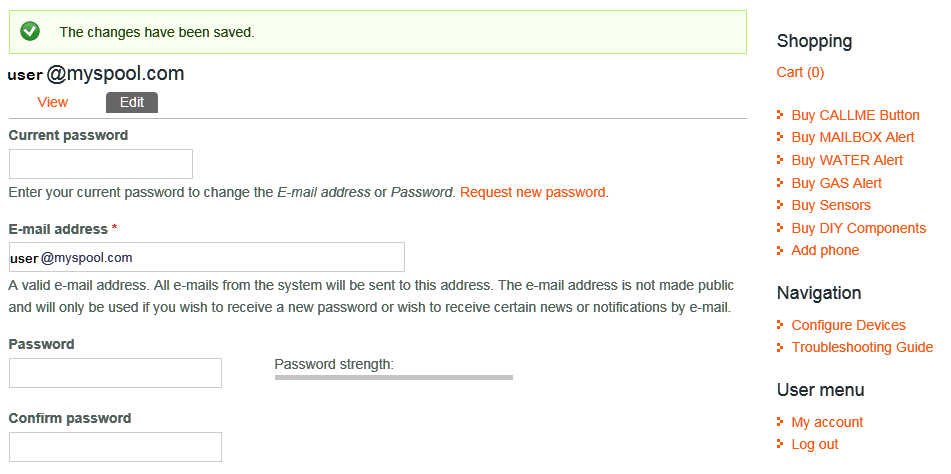Select the Edit tab
Screen dimensions: 951x474
(x=132, y=102)
